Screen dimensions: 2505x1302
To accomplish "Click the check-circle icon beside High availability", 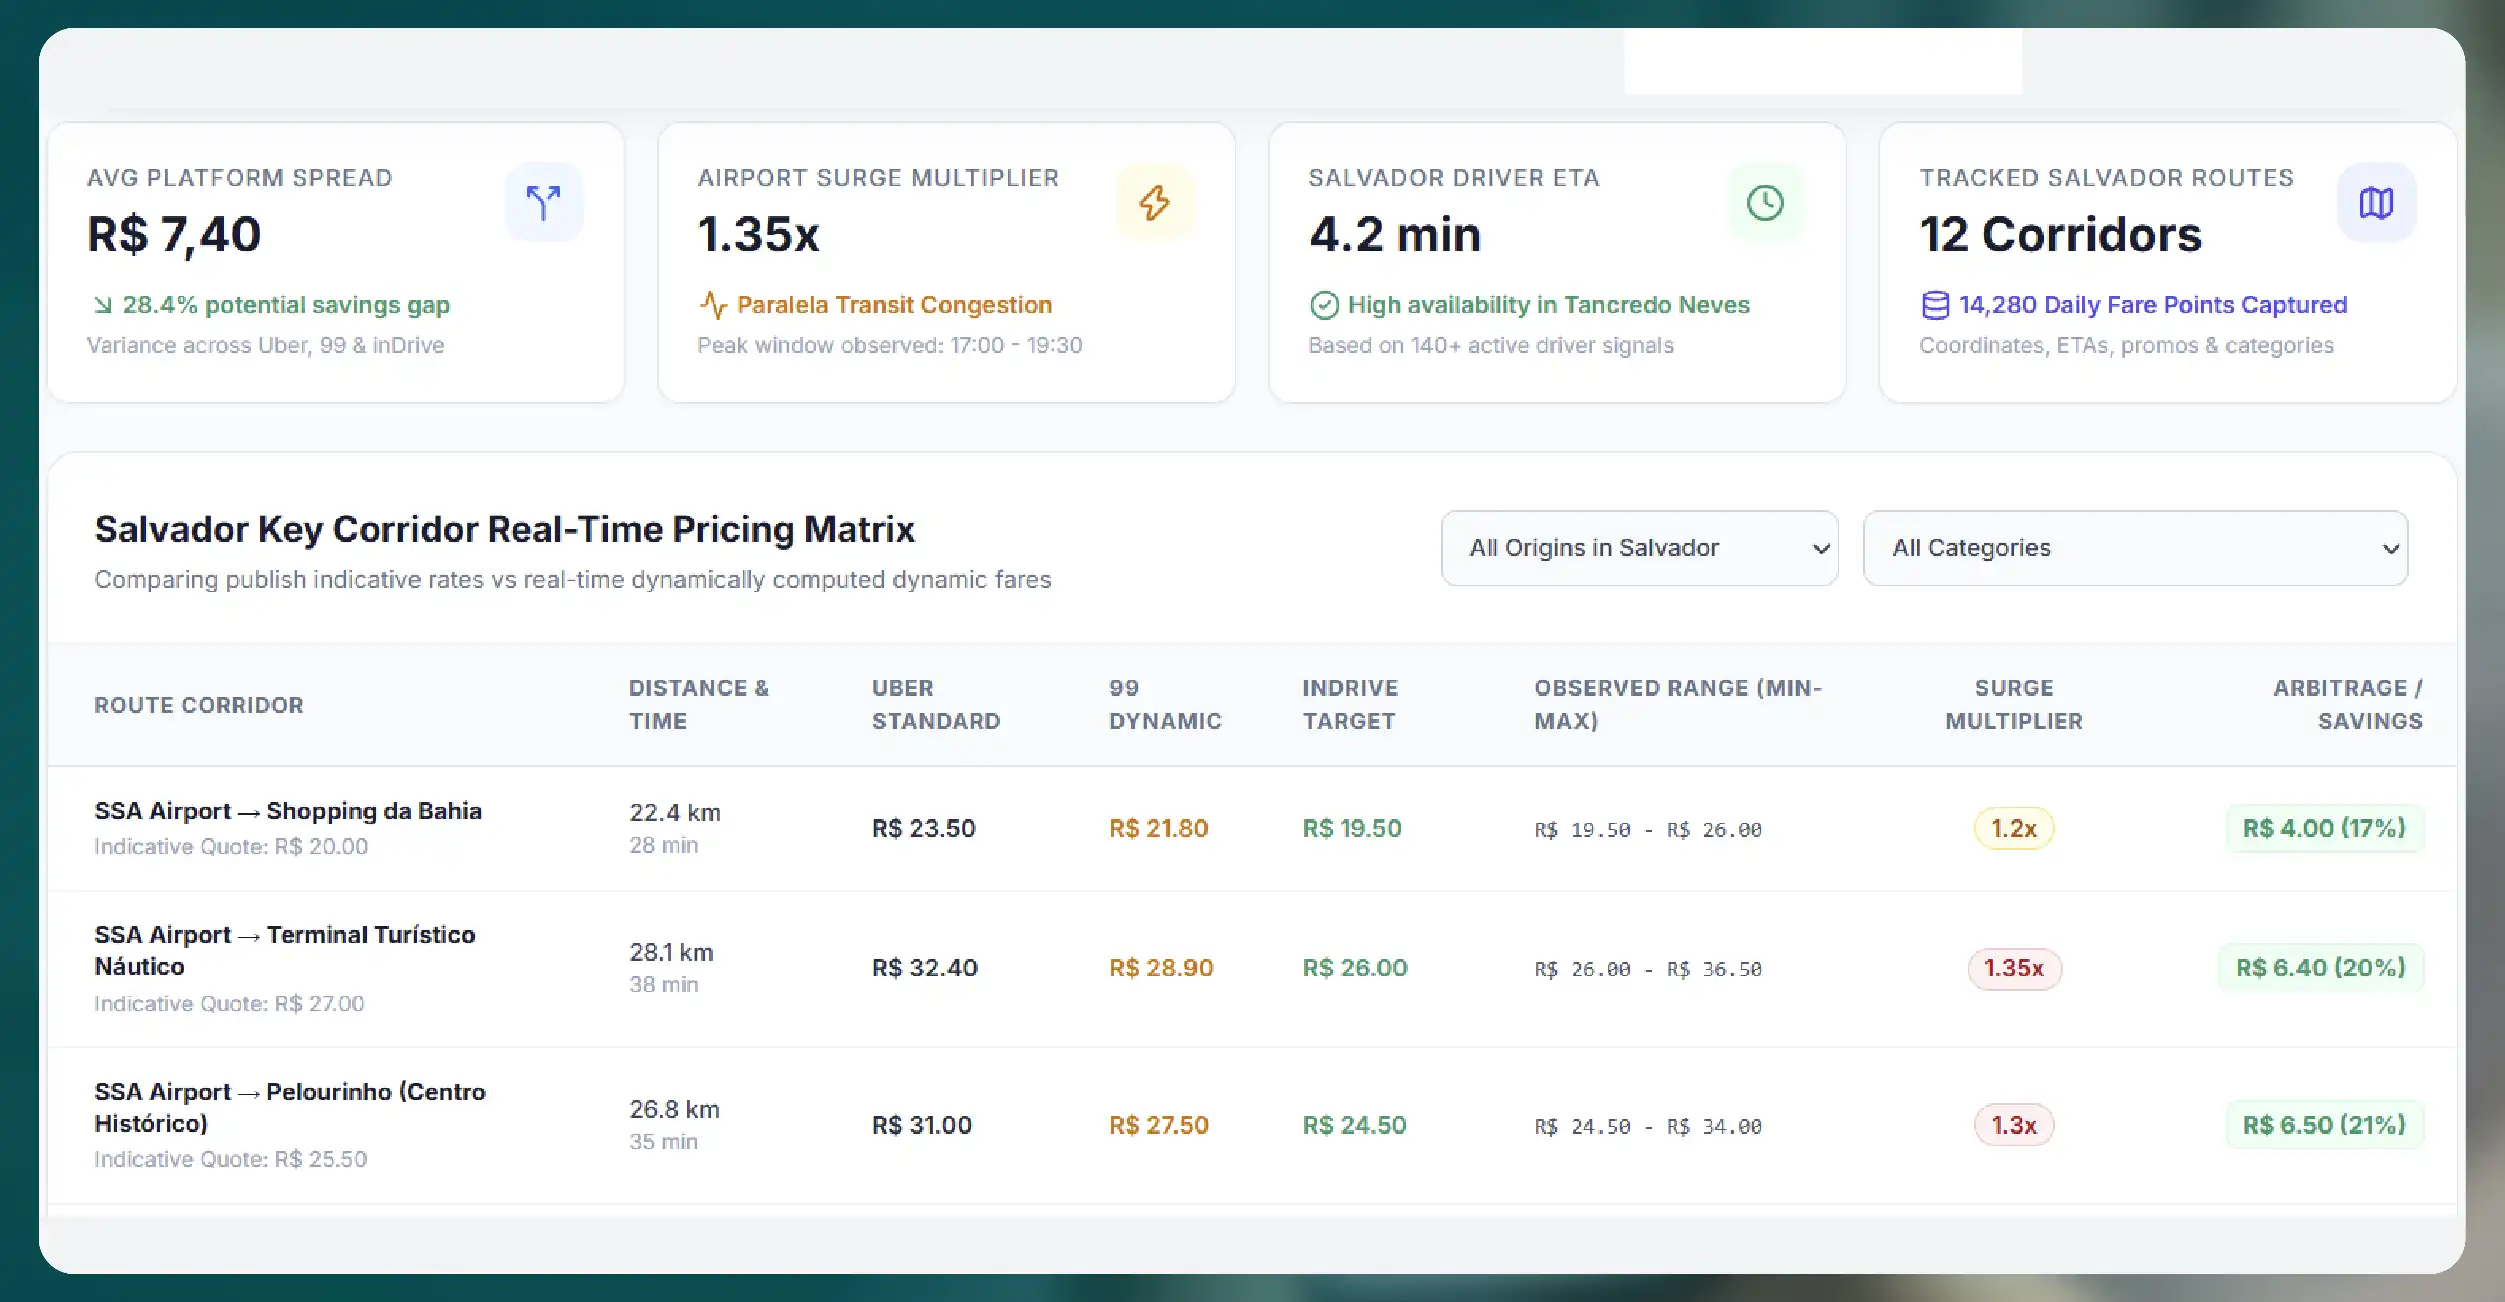I will pos(1324,305).
